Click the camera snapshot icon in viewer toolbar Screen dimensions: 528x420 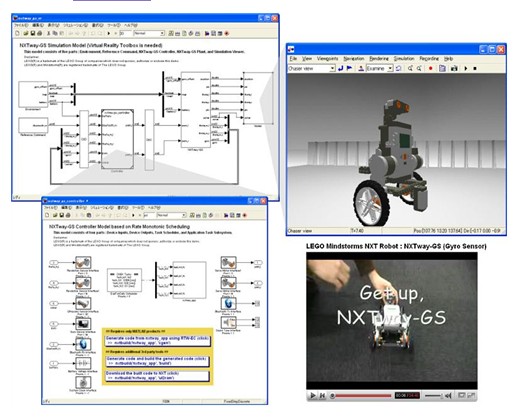tap(454, 68)
